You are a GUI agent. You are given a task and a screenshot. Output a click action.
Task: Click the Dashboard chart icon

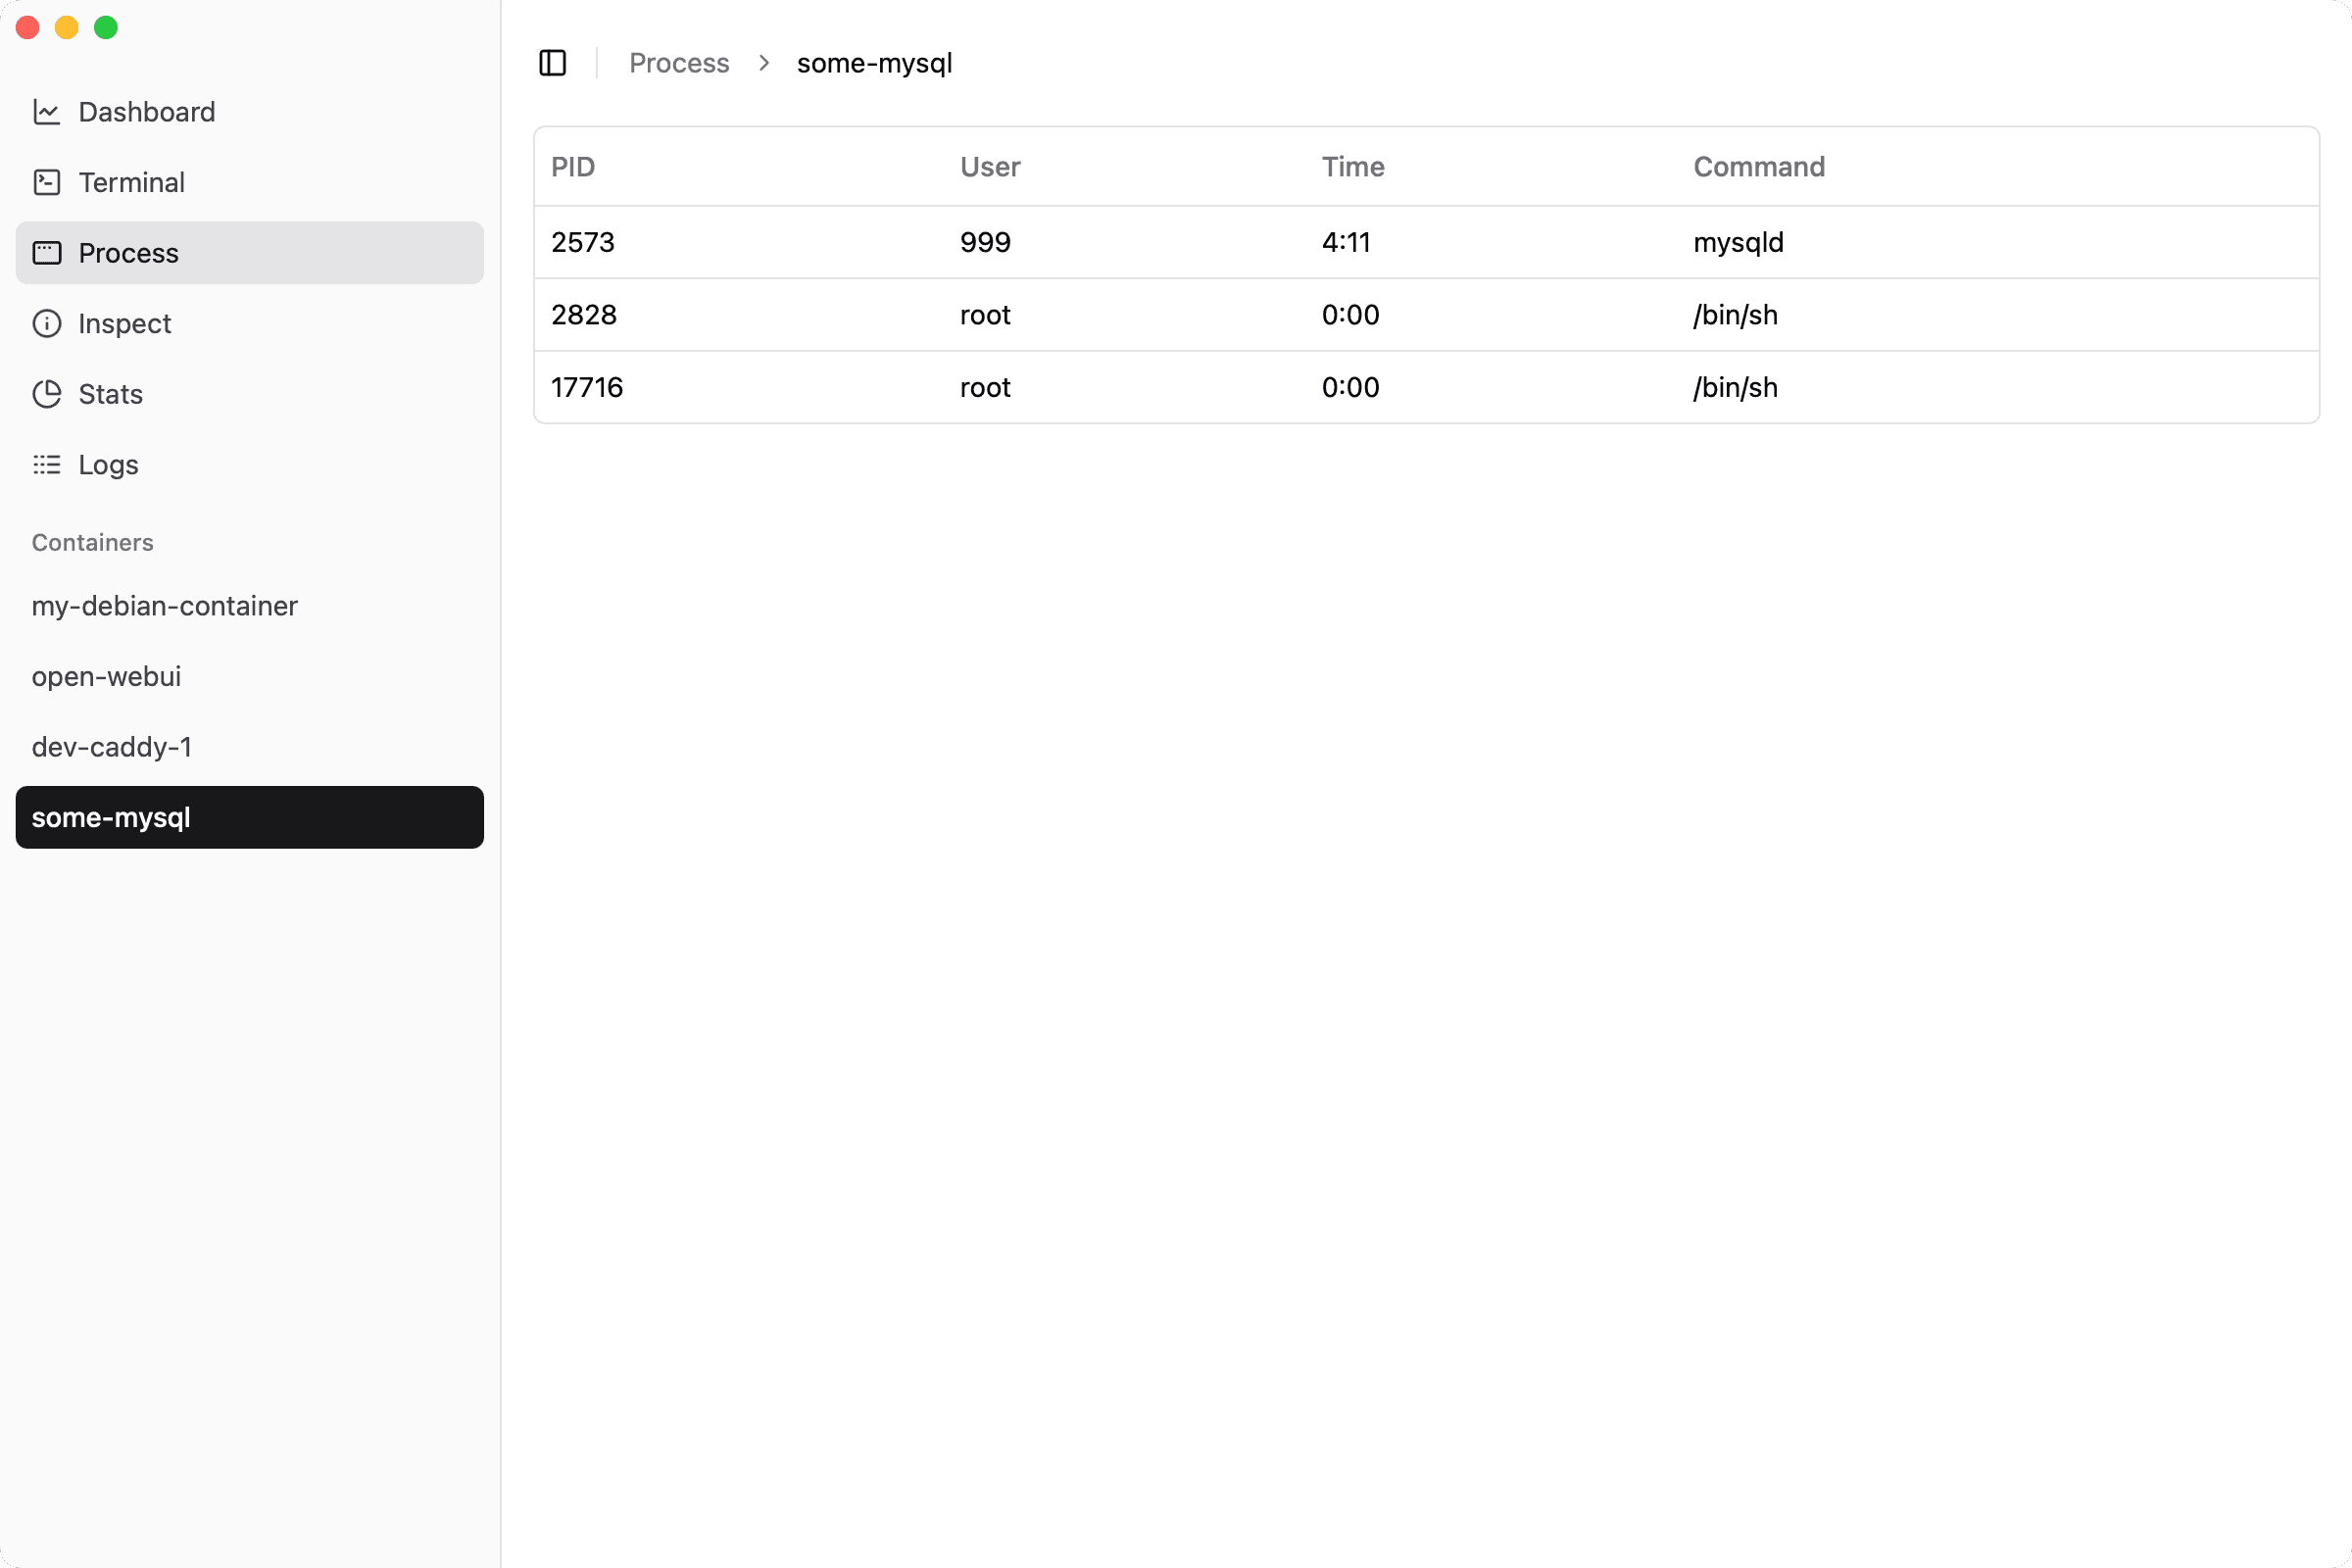pyautogui.click(x=46, y=112)
